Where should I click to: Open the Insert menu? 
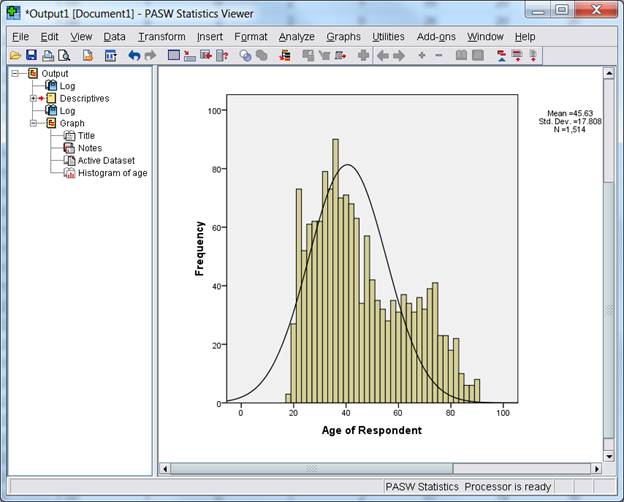tap(210, 37)
